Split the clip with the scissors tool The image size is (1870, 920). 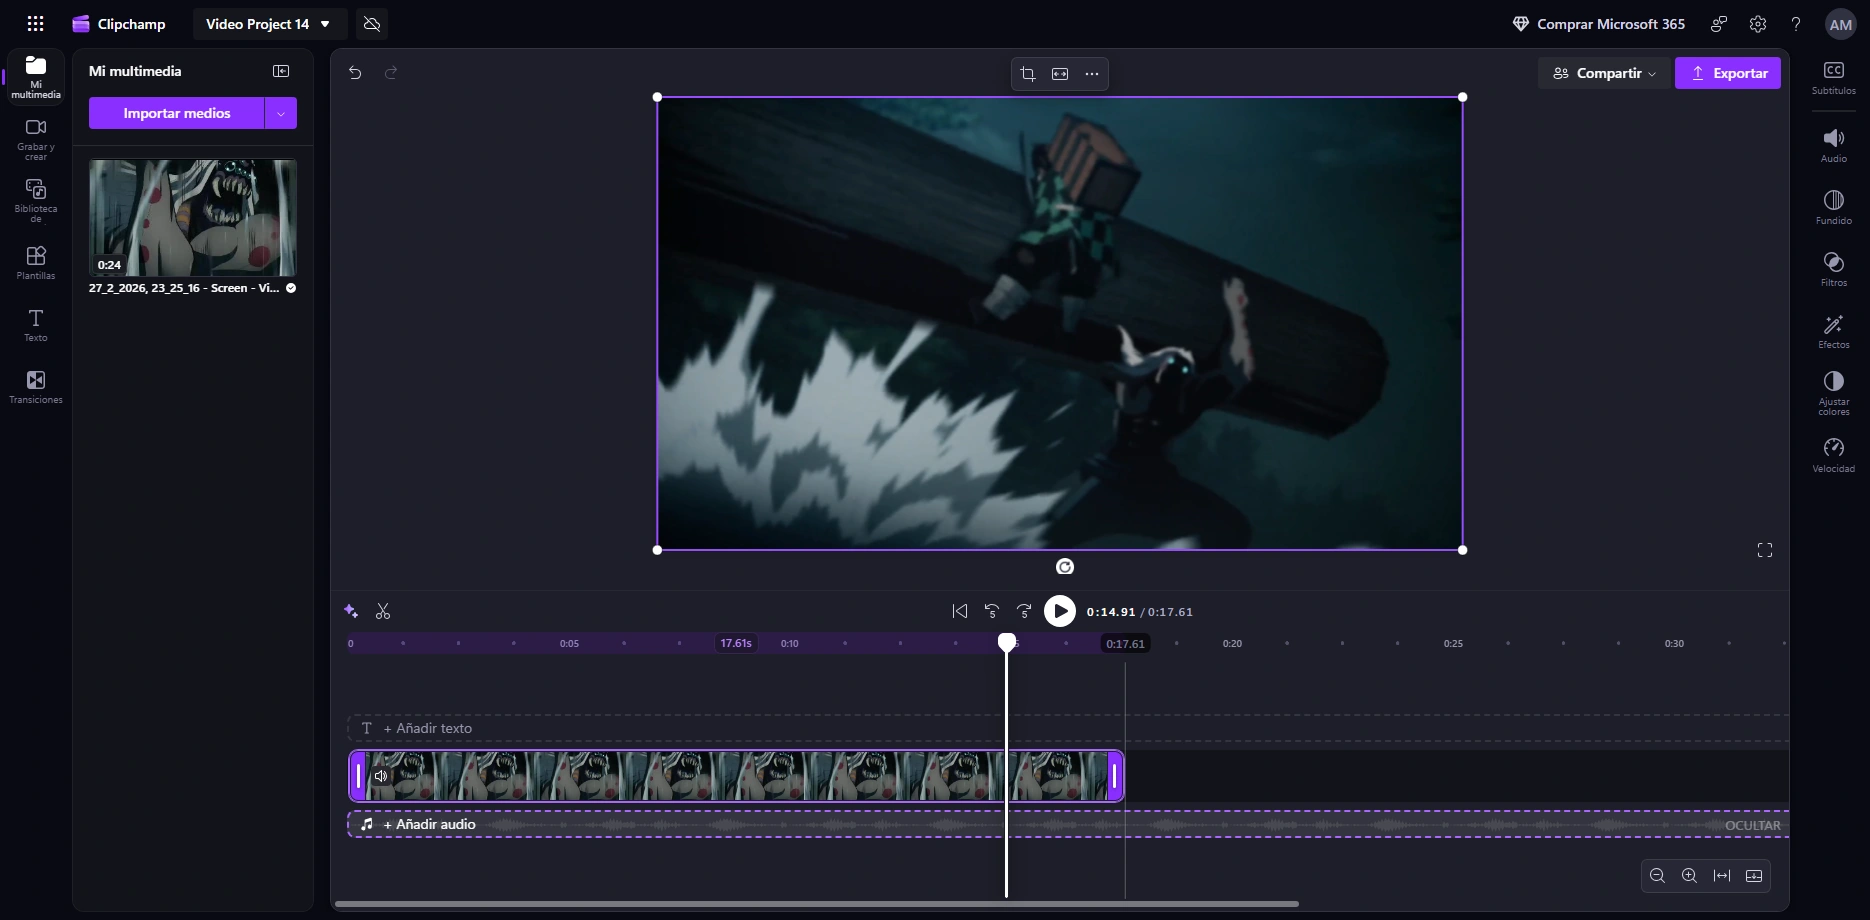point(383,611)
